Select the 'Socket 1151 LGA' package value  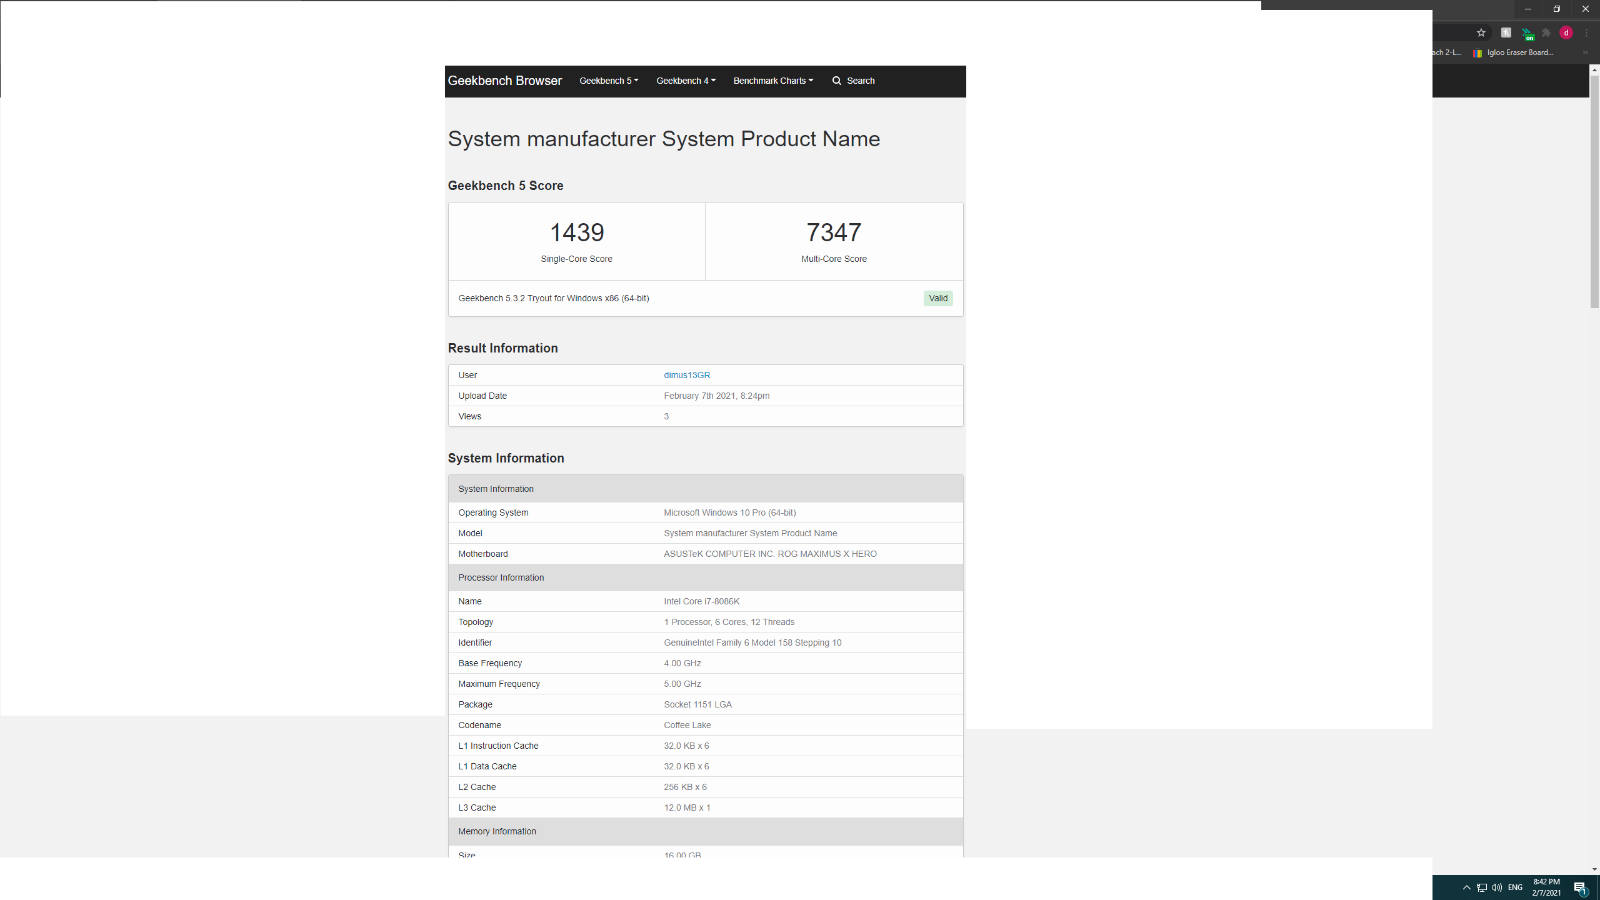coord(698,705)
